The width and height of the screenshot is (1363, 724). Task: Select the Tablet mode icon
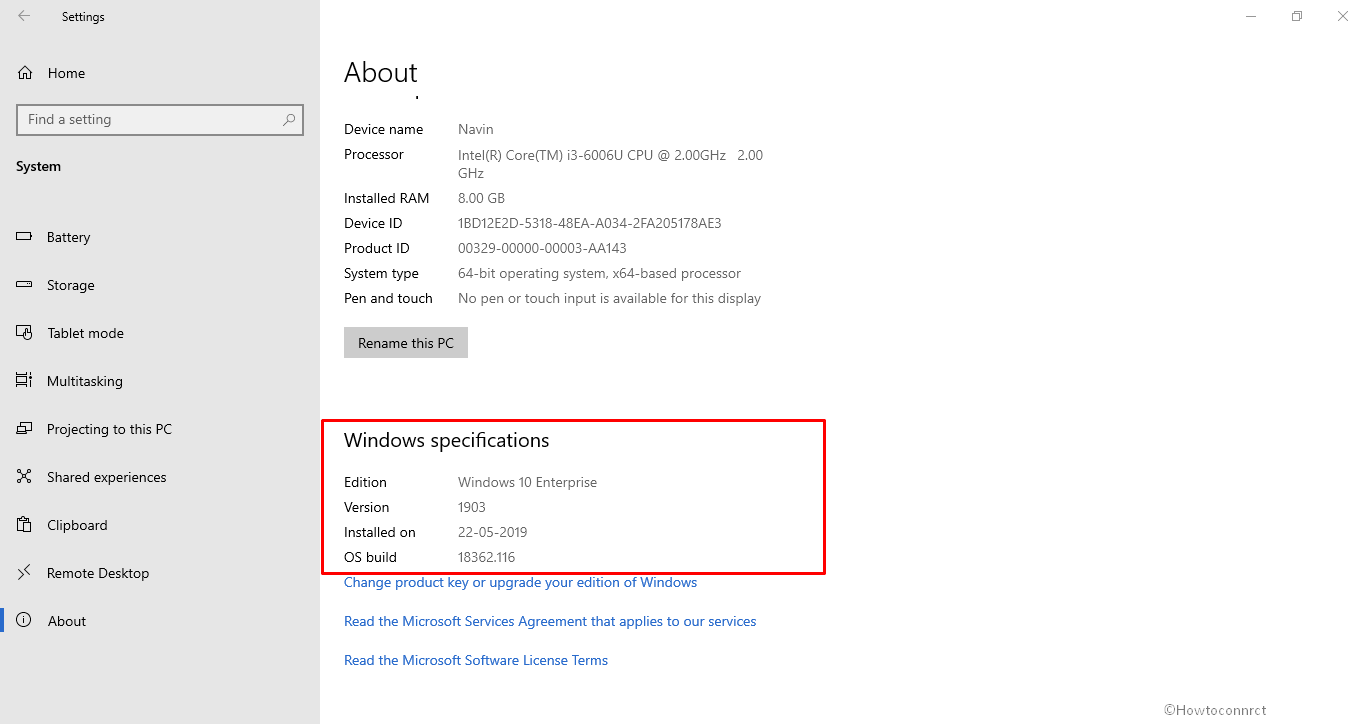coord(25,333)
